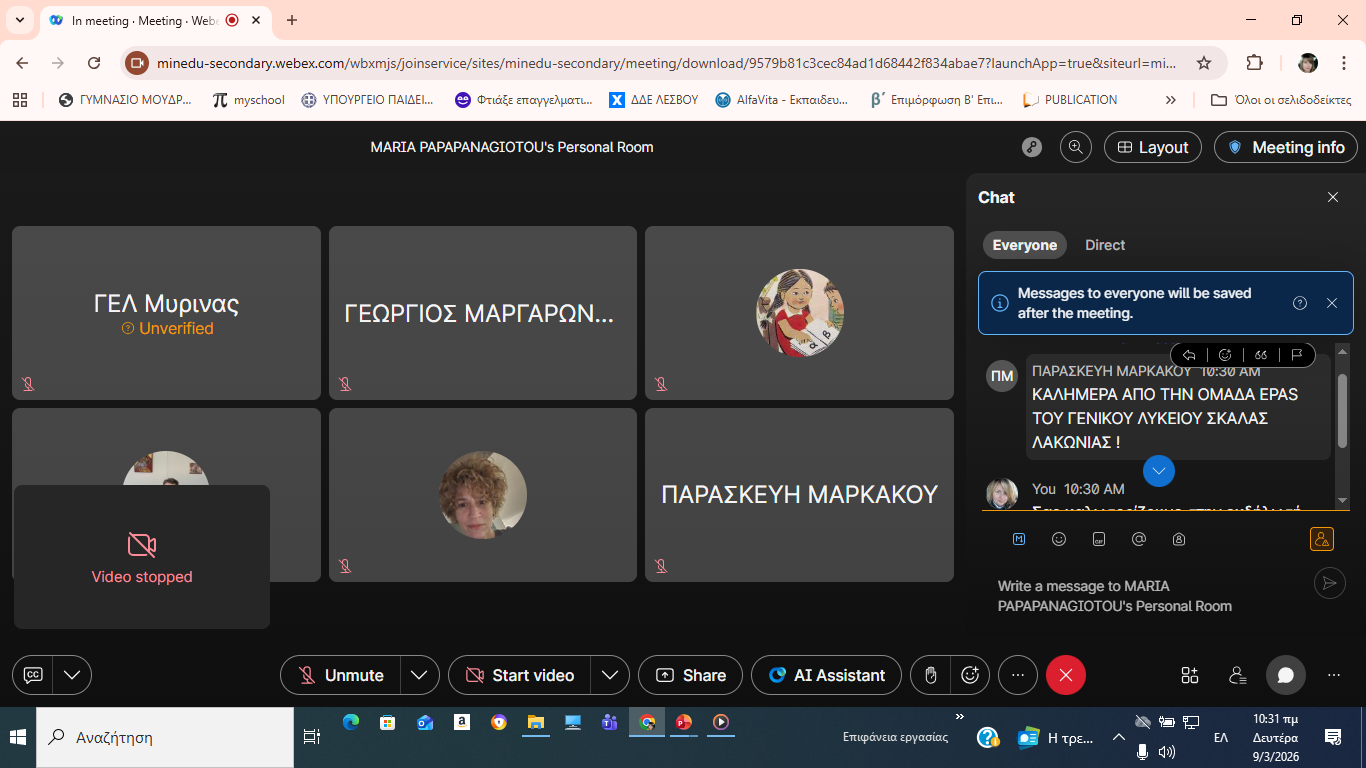This screenshot has height=768, width=1366.
Task: Open the GIF picker in chat
Action: [1099, 539]
